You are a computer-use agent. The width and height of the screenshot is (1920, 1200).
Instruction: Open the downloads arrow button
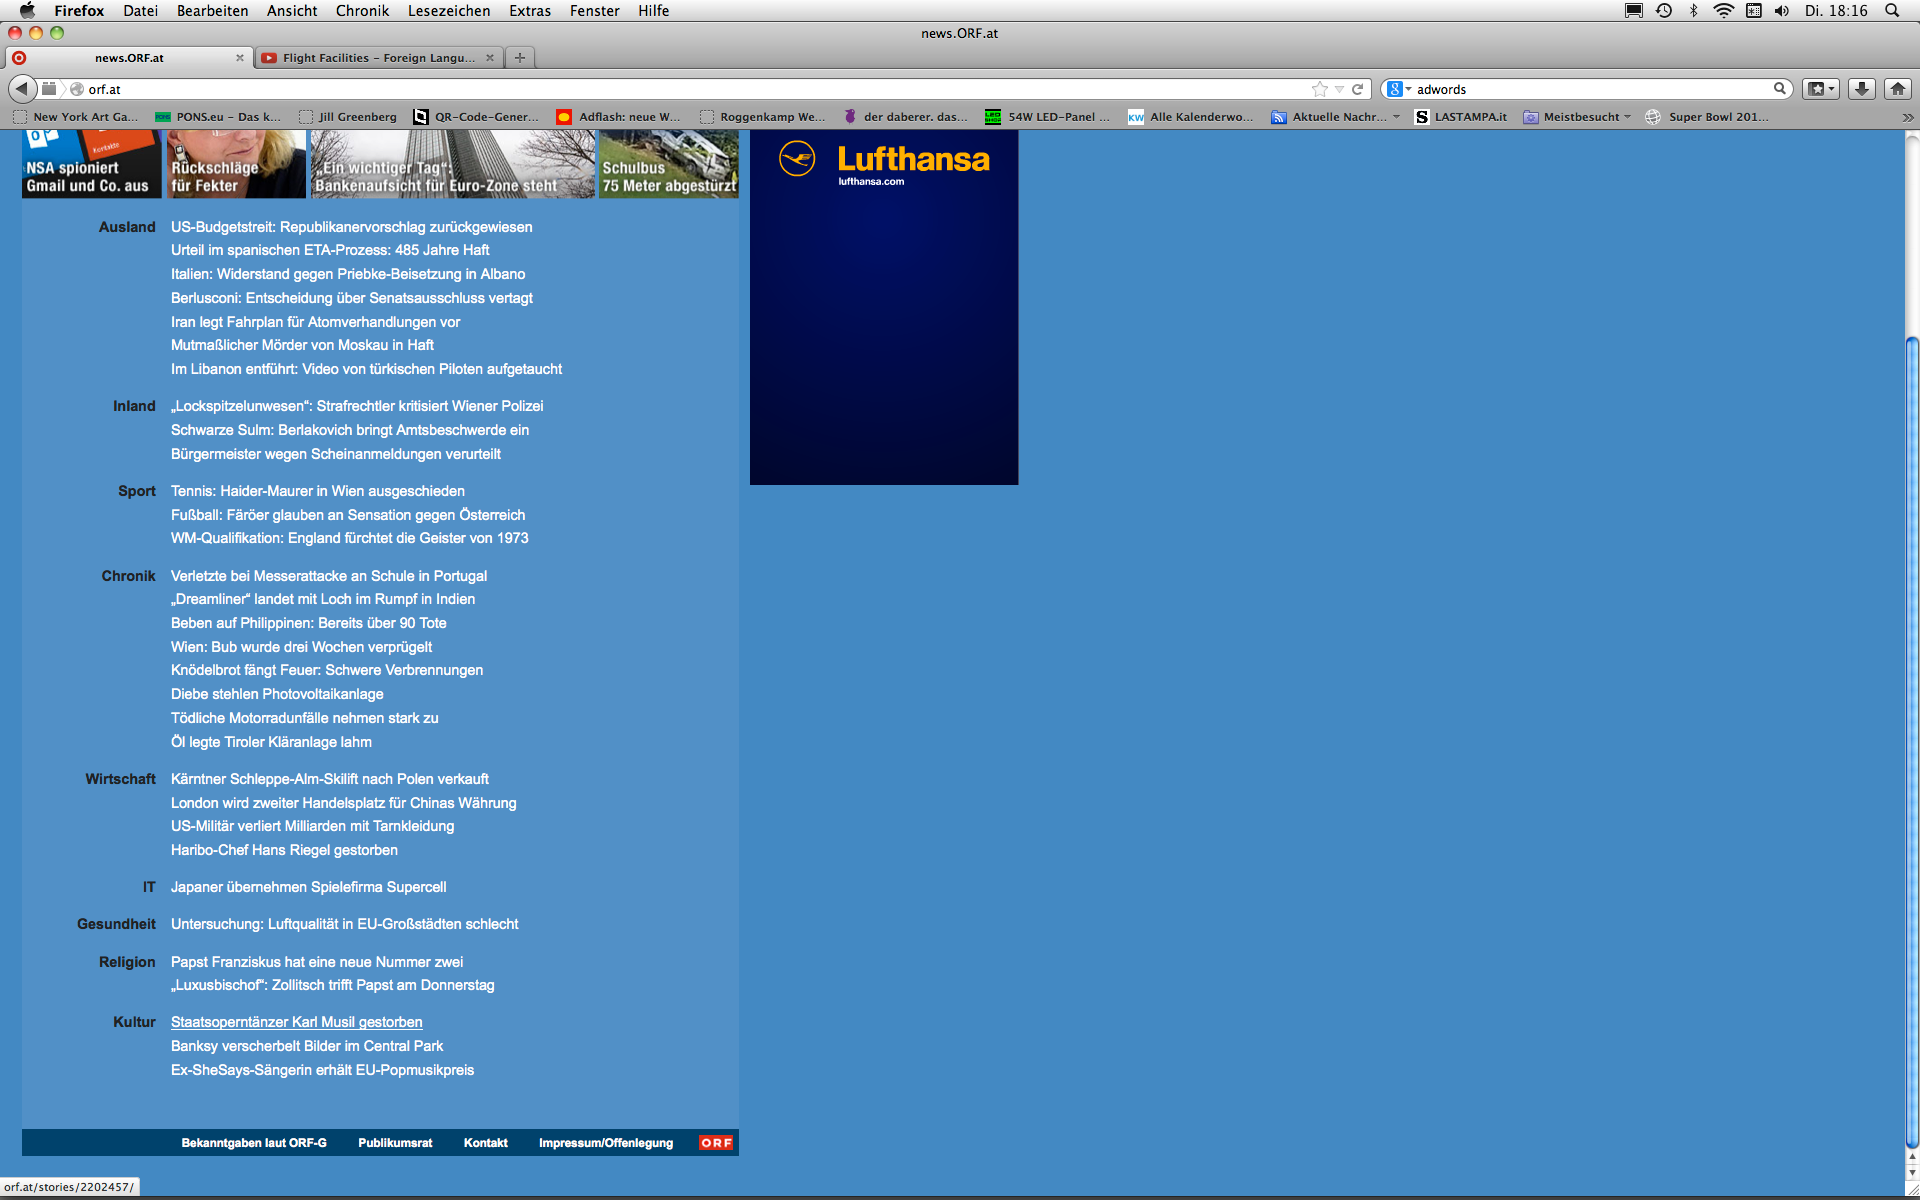coord(1861,89)
